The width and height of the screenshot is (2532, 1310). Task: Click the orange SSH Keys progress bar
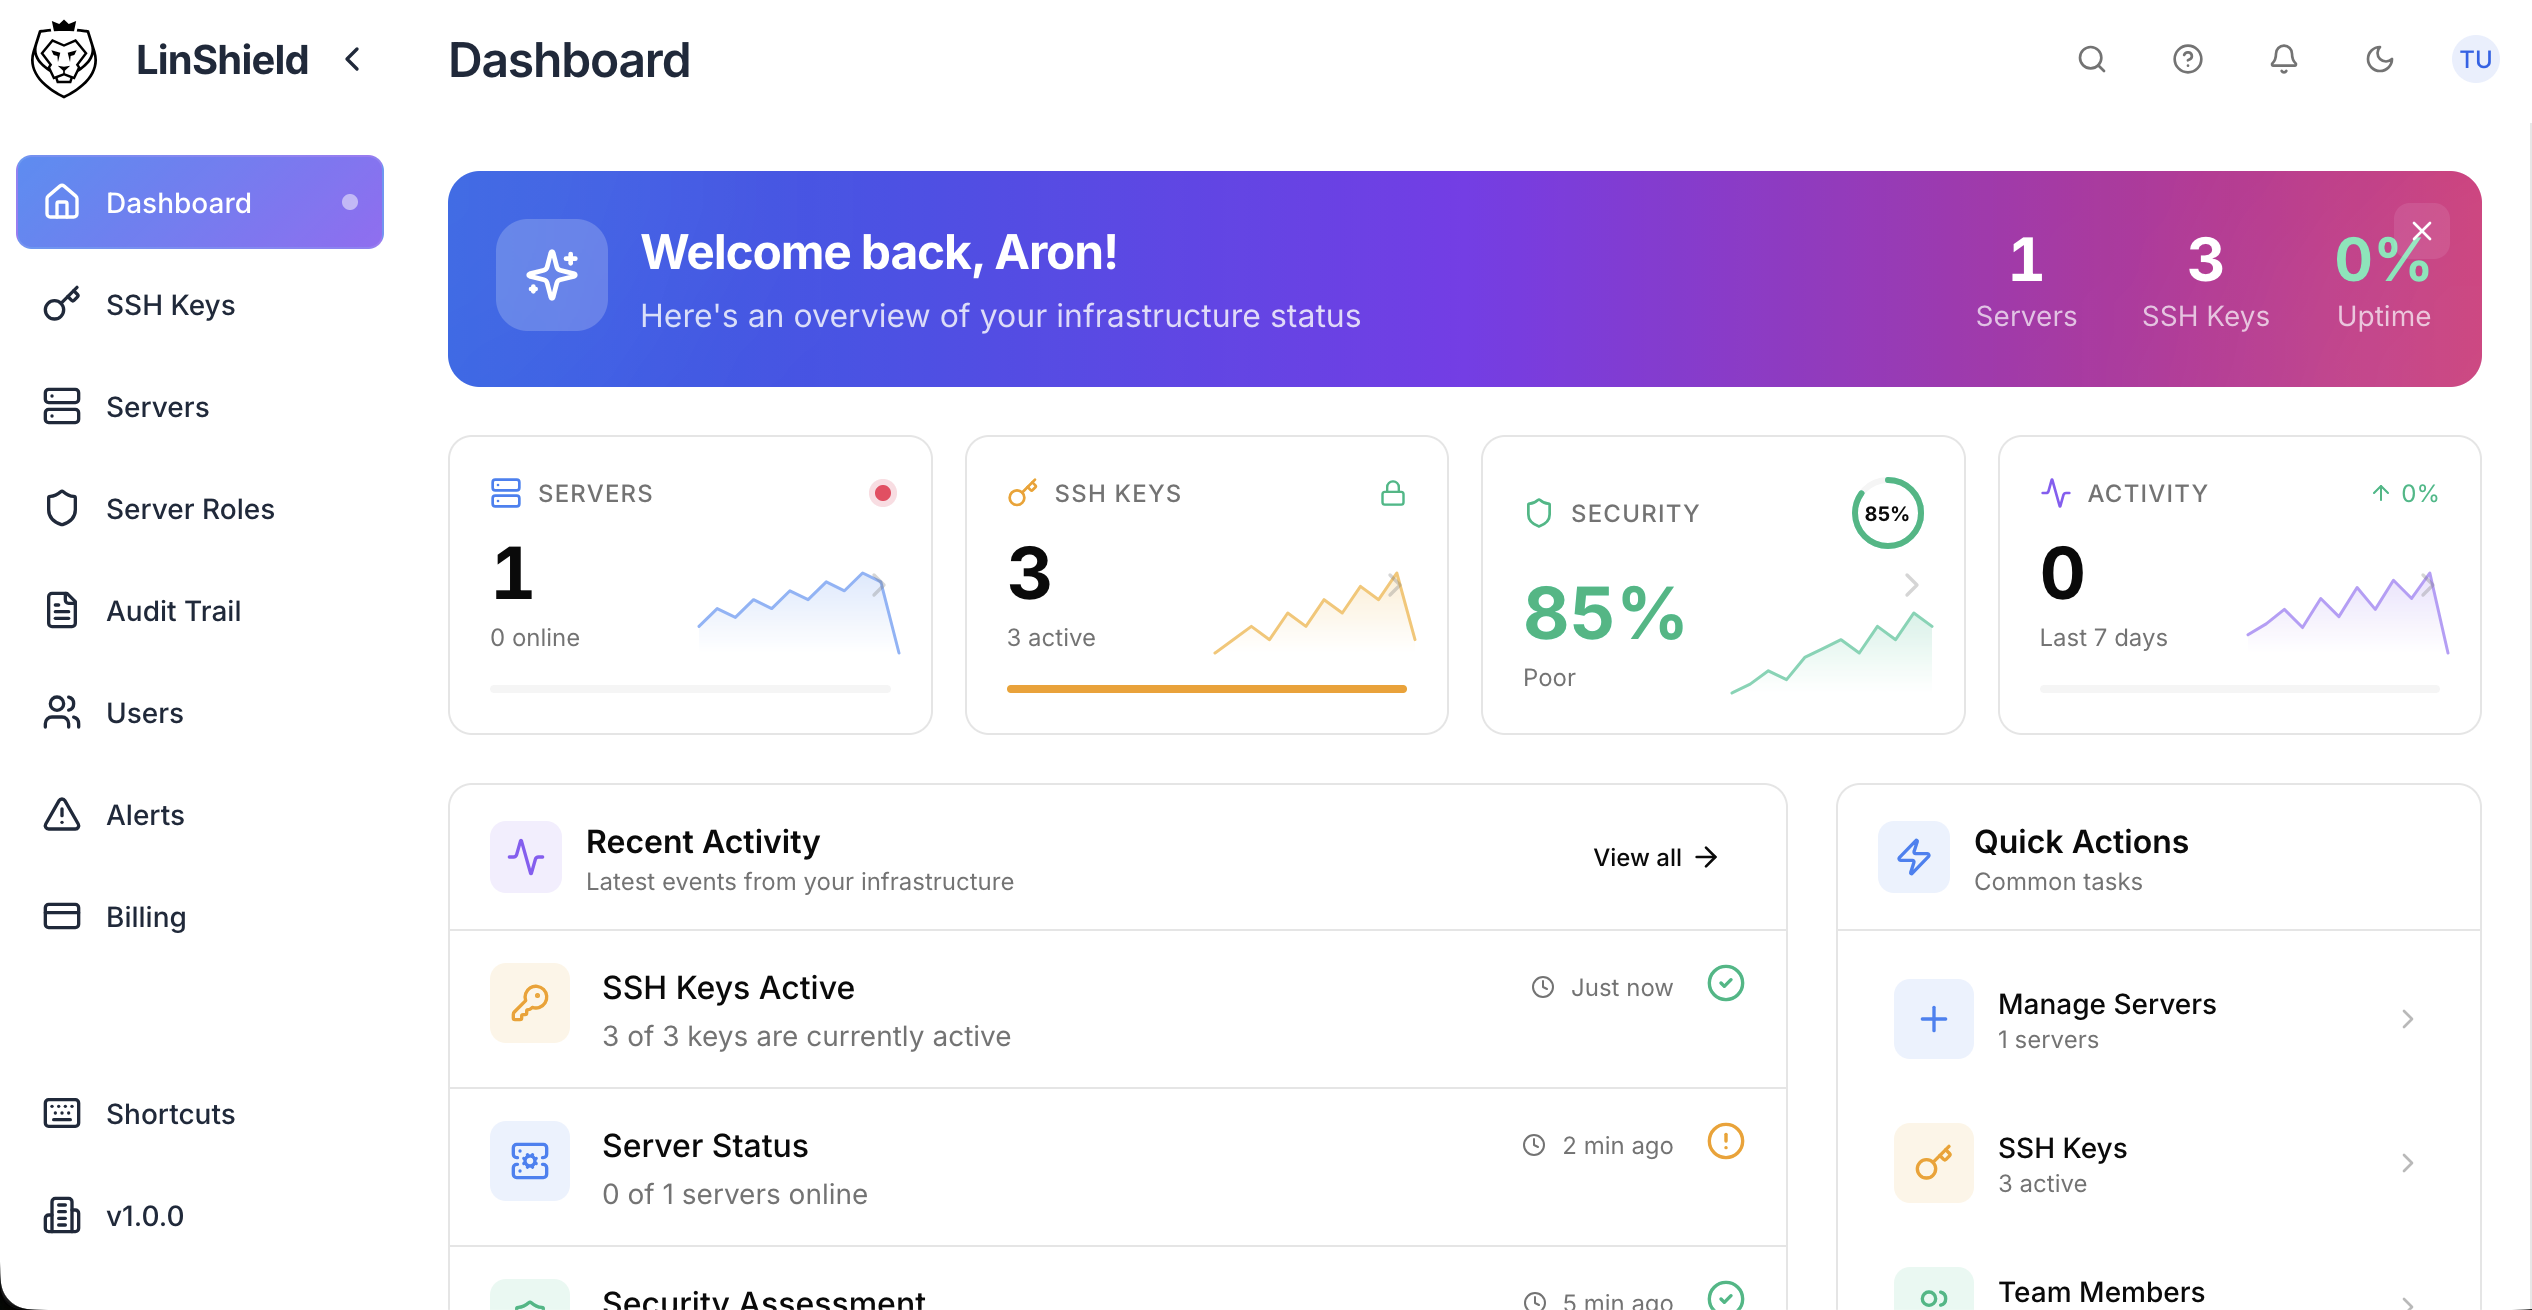1205,688
